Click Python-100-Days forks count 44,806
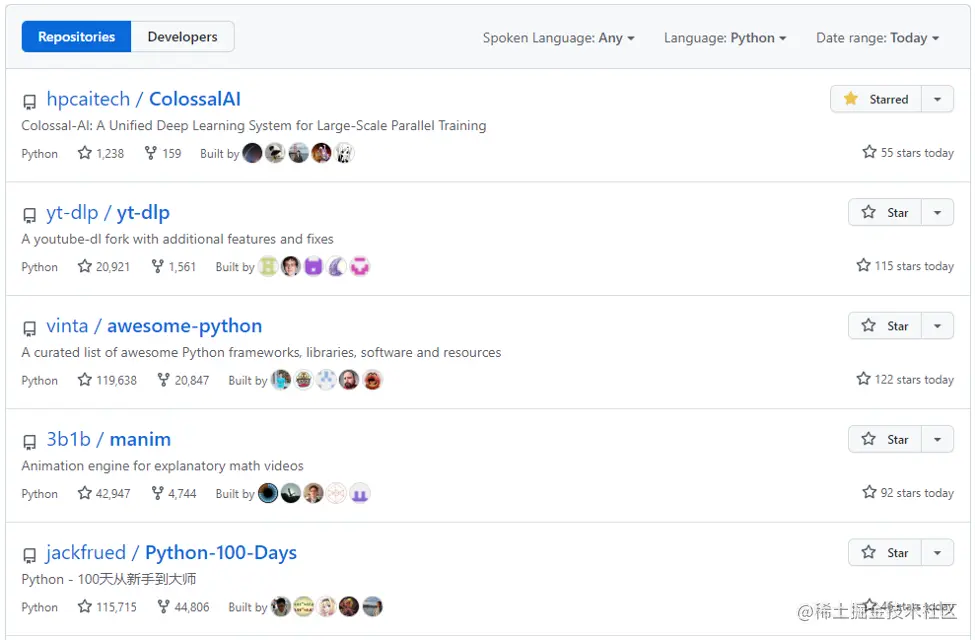 183,607
